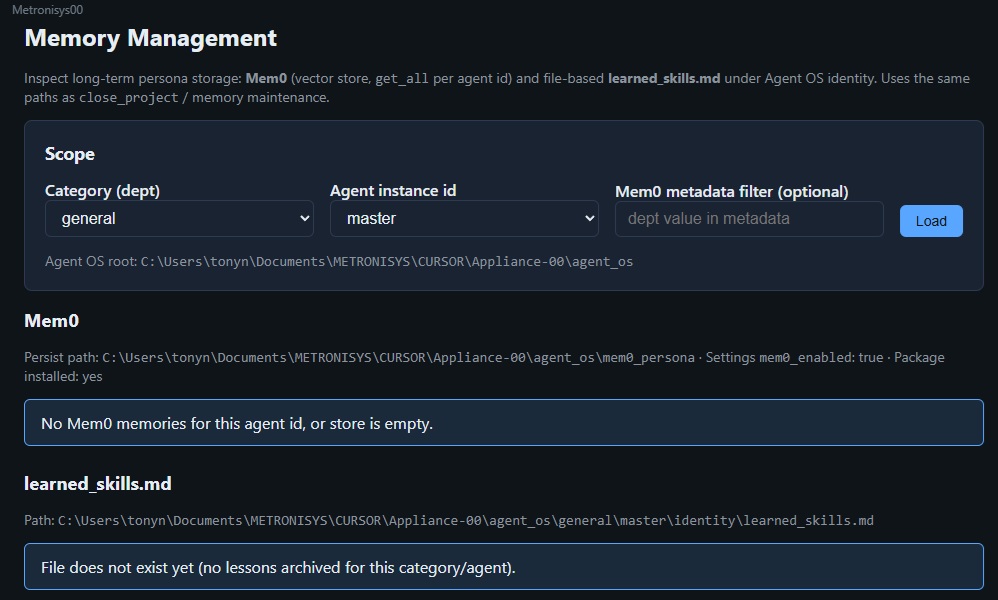Screen dimensions: 998x600
Task: Click the Agent instance id field label
Action: click(393, 190)
